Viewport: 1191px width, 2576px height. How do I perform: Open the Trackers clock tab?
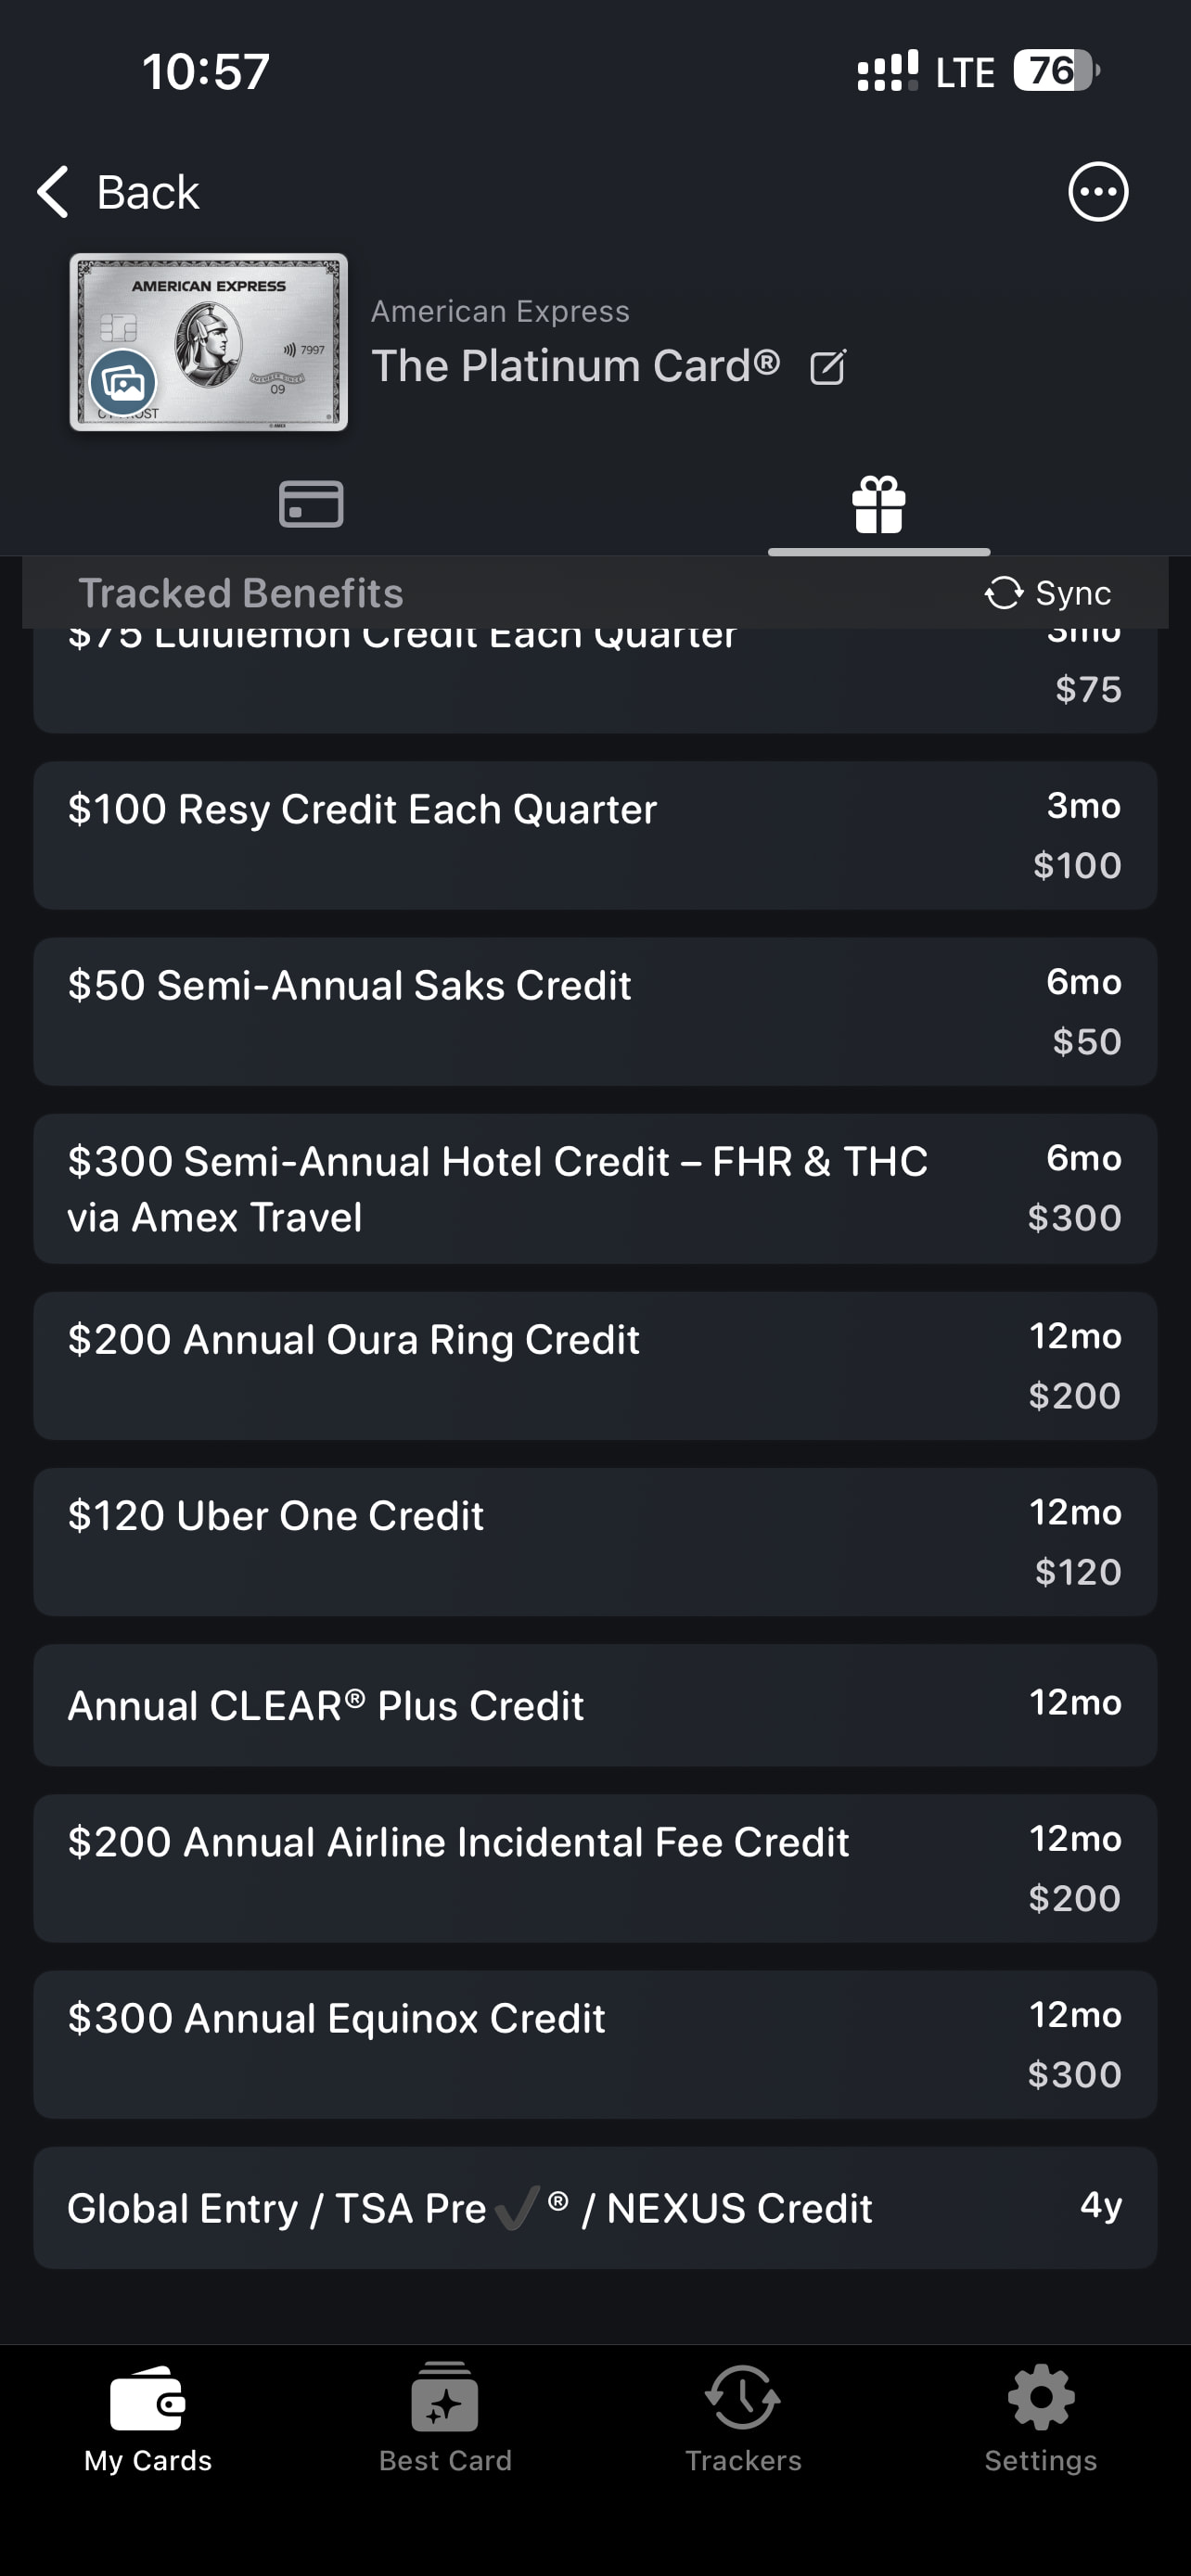pos(742,2415)
